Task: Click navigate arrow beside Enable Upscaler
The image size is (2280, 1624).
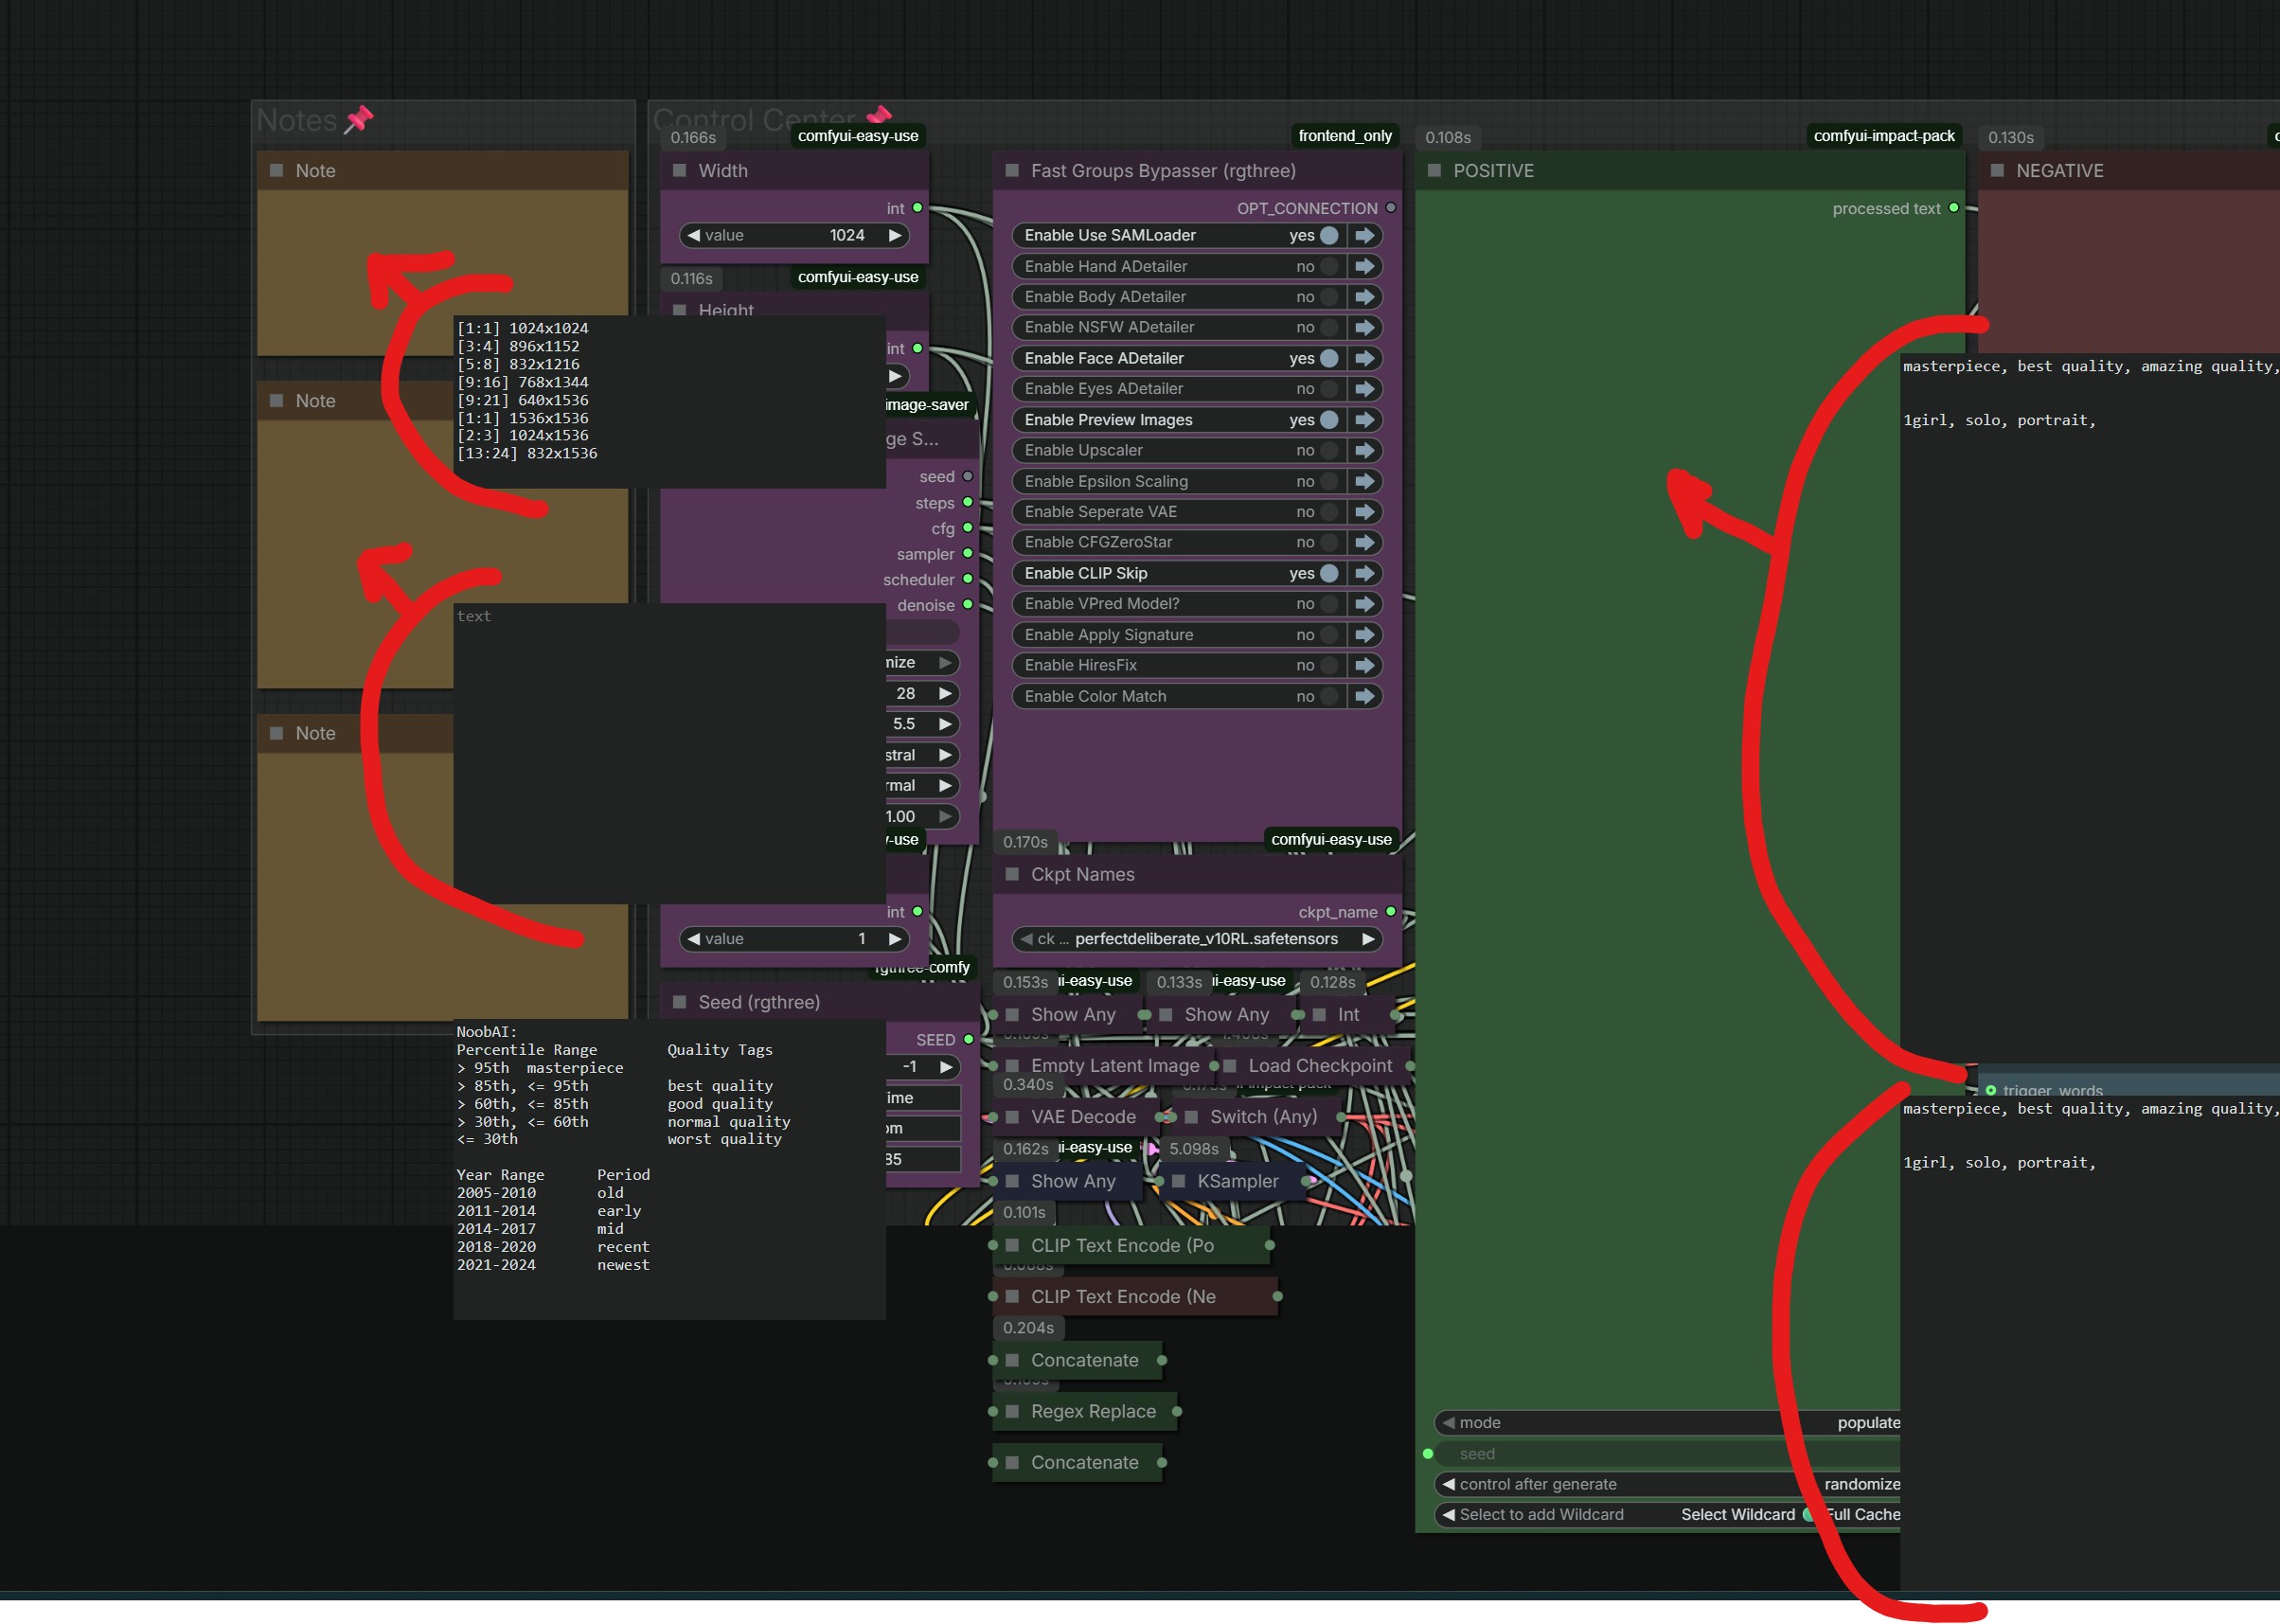Action: coord(1364,450)
